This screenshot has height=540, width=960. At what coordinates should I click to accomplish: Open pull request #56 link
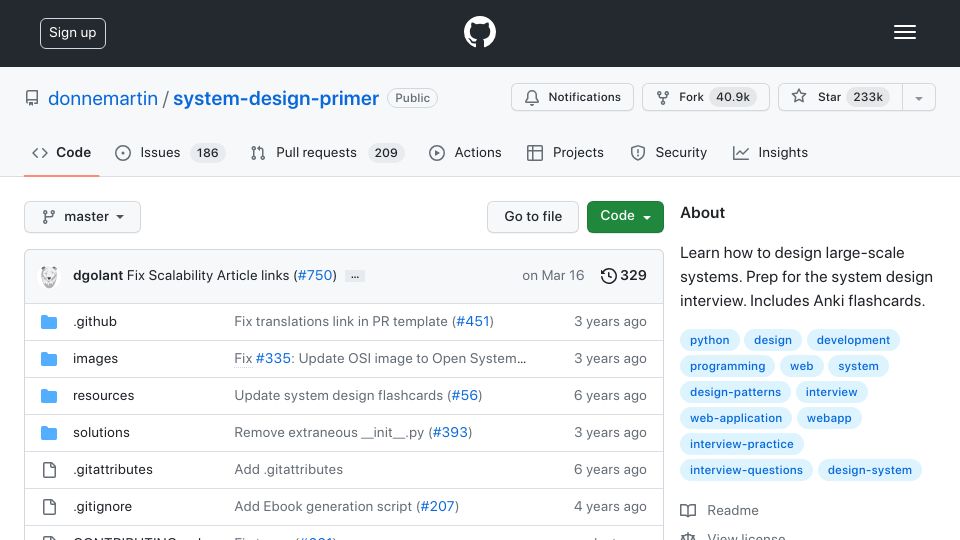(x=465, y=396)
